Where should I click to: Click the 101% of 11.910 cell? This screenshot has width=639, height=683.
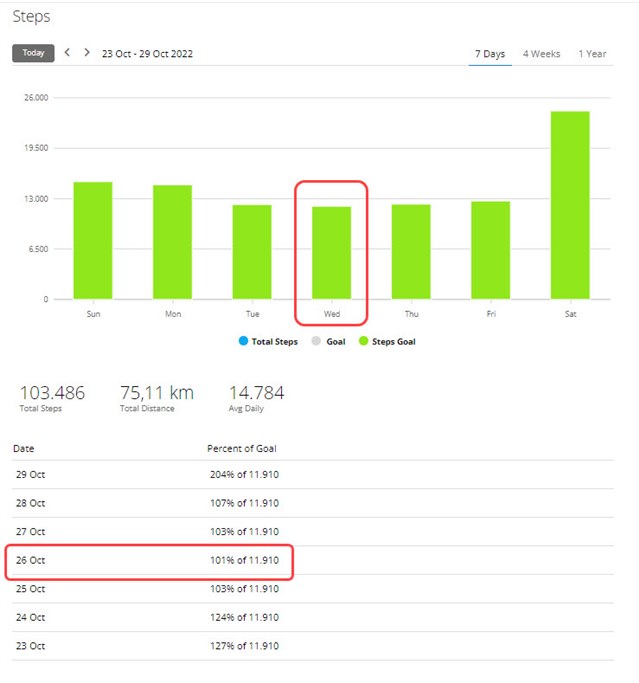tap(244, 561)
